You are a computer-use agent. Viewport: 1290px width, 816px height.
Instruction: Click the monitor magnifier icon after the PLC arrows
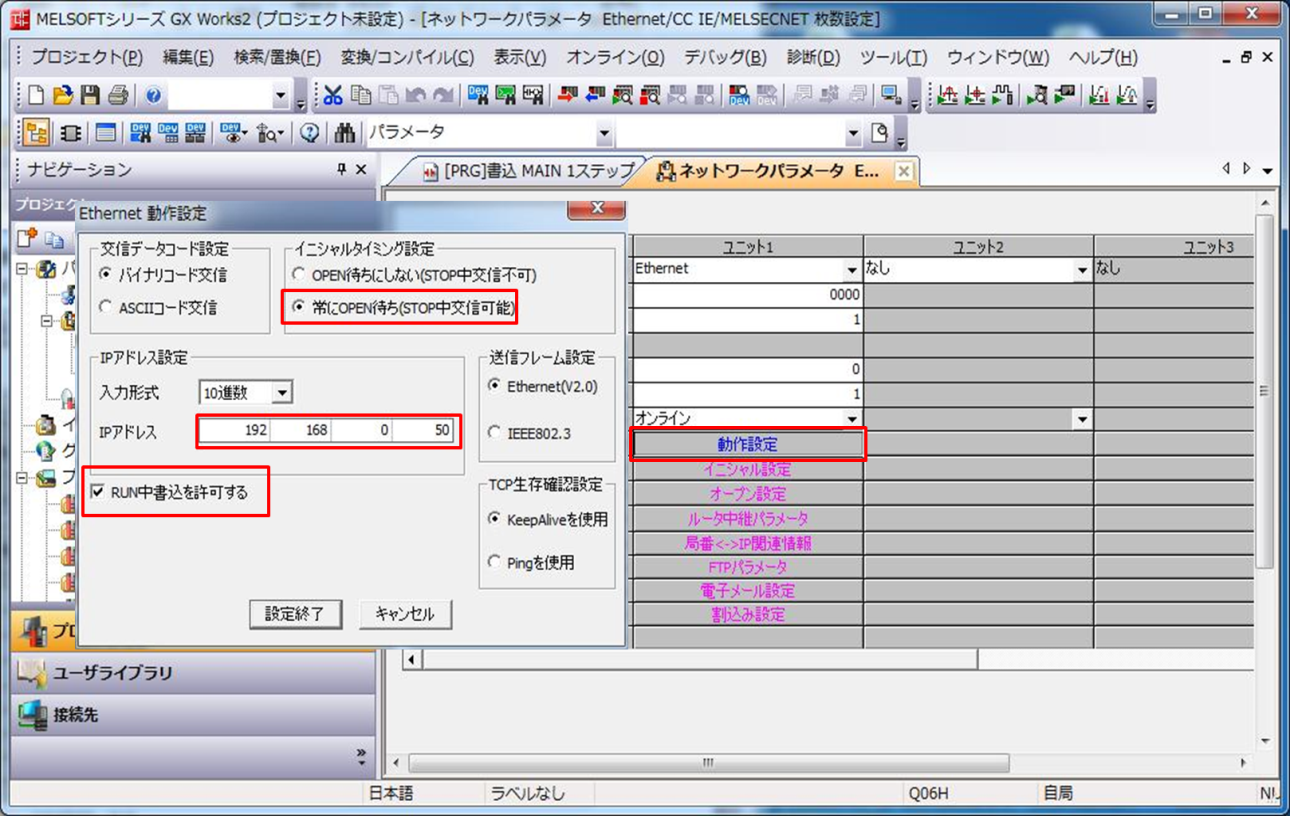[x=622, y=95]
